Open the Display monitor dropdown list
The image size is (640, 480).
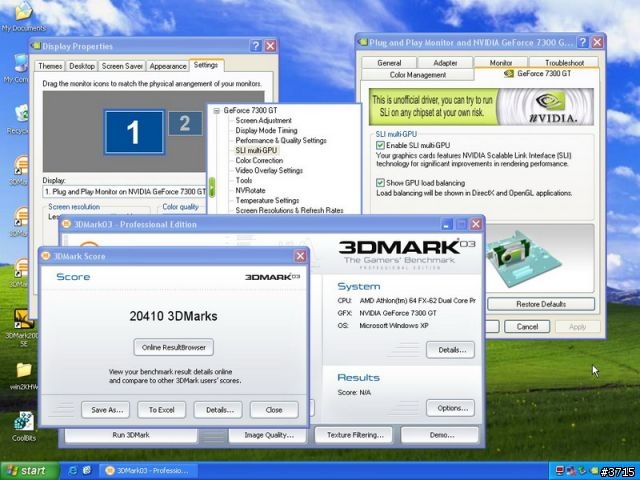124,191
